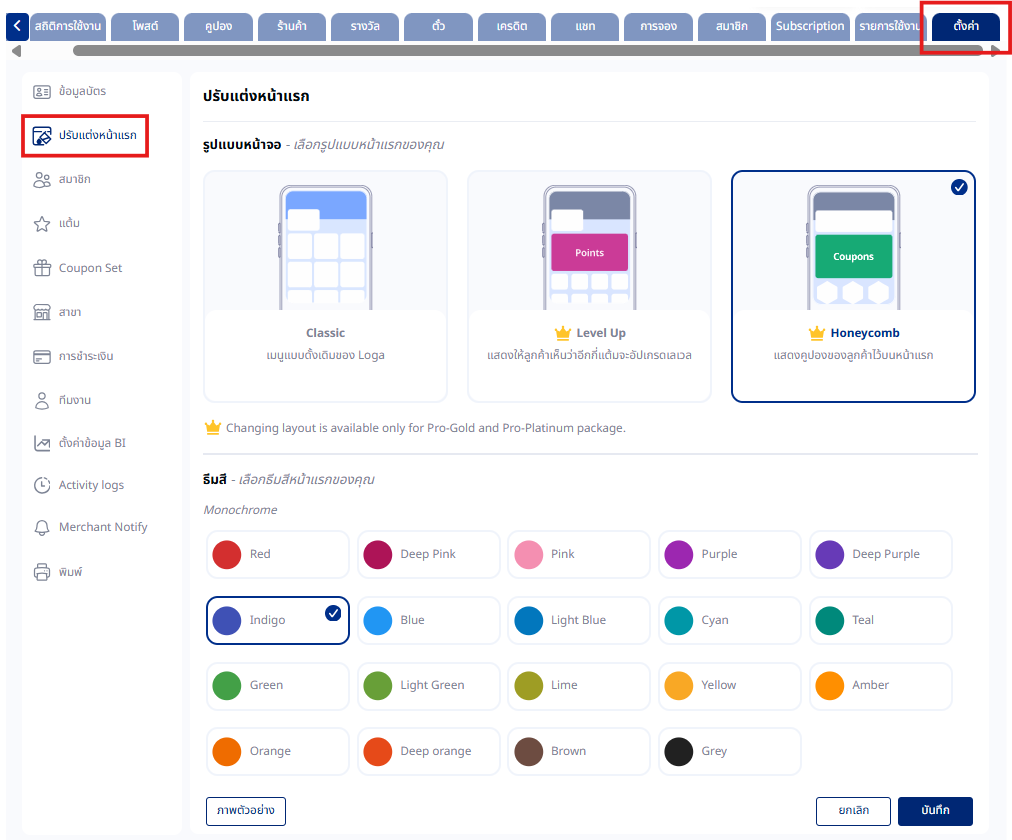
Task: Open Coupon Set gift icon
Action: pos(42,268)
